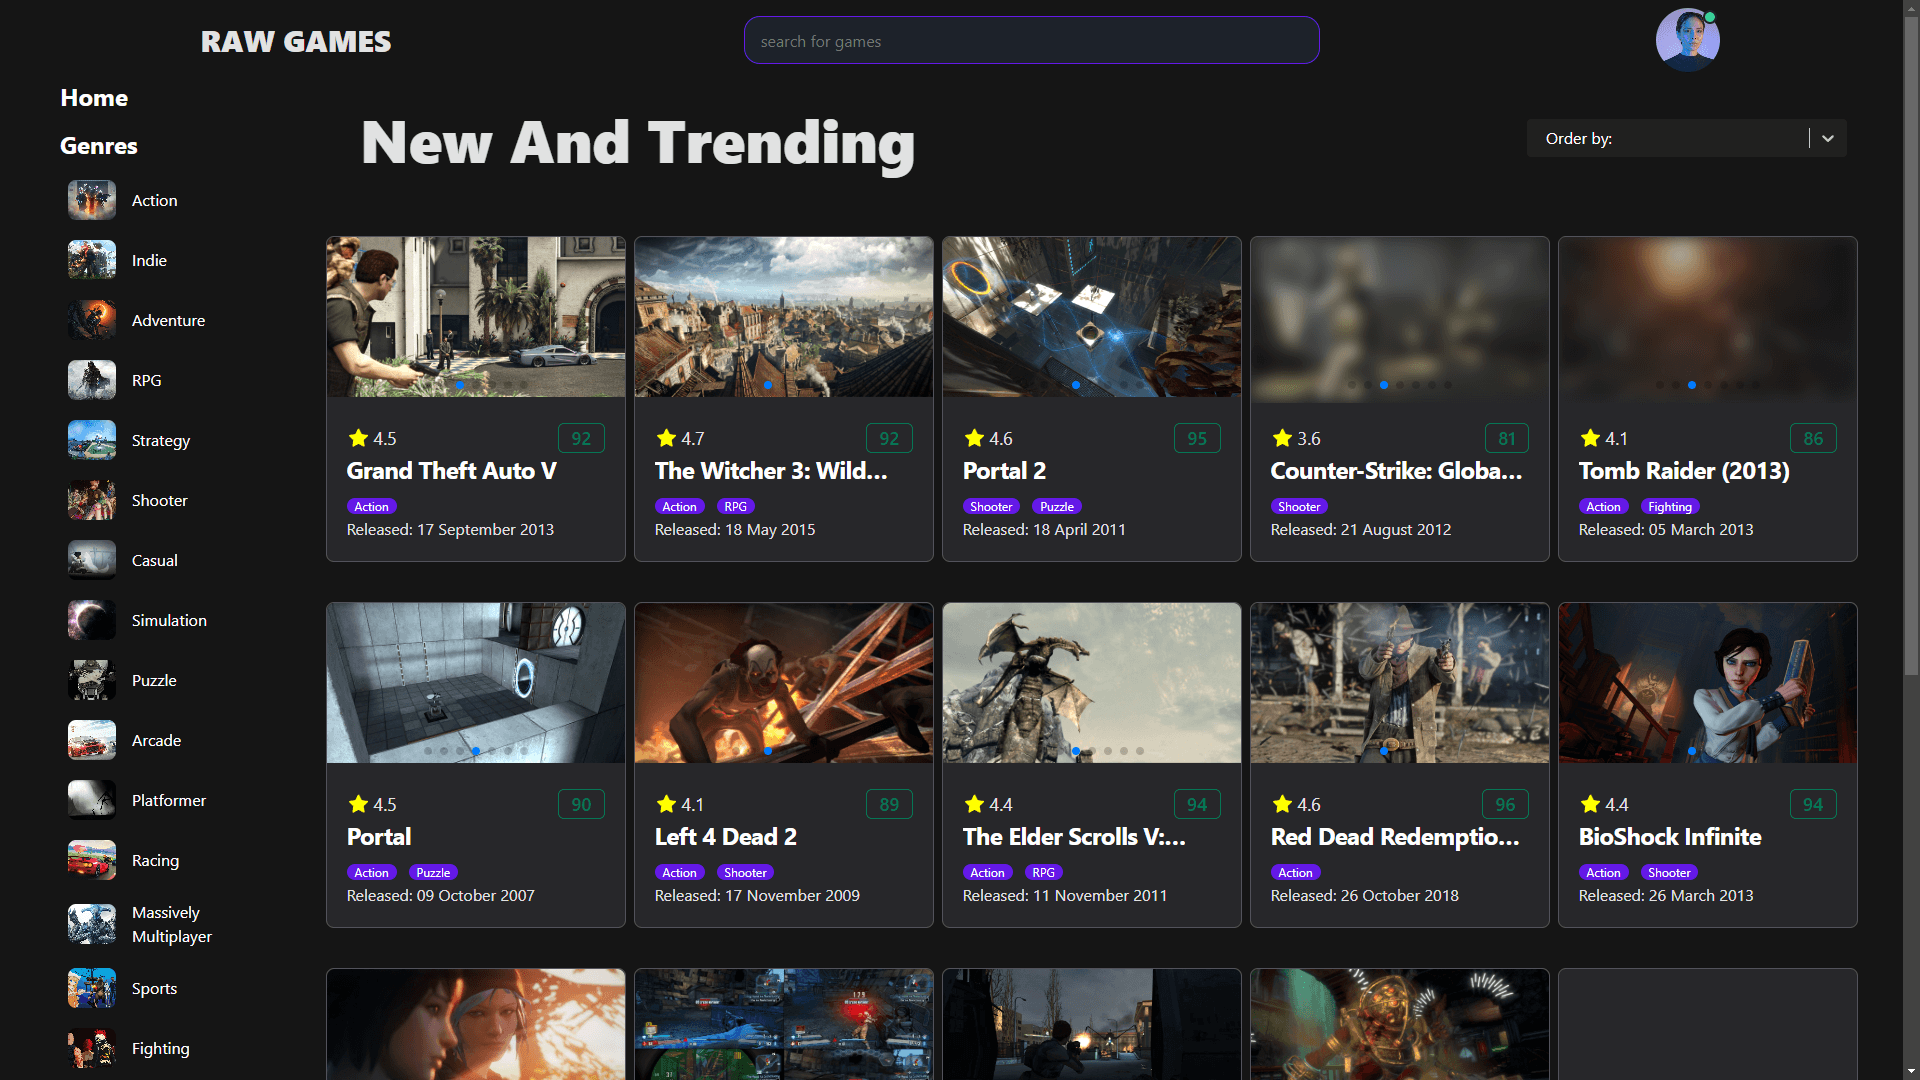Image resolution: width=1920 pixels, height=1080 pixels.
Task: Click the Puzzle tag on Portal 2
Action: click(1056, 507)
